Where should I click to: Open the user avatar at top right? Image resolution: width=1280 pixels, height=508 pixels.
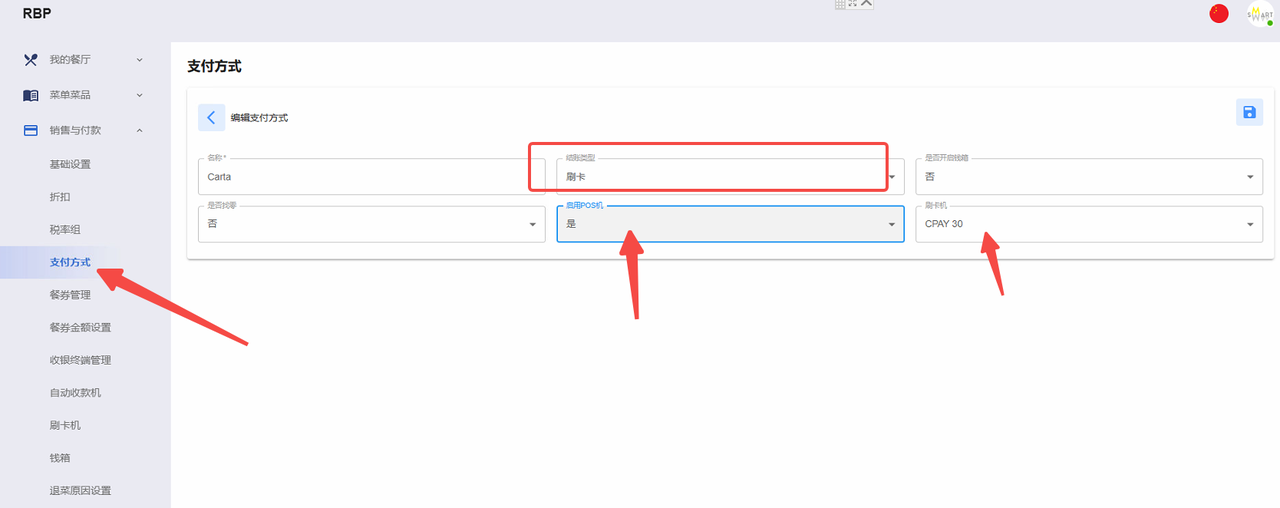pos(1259,13)
